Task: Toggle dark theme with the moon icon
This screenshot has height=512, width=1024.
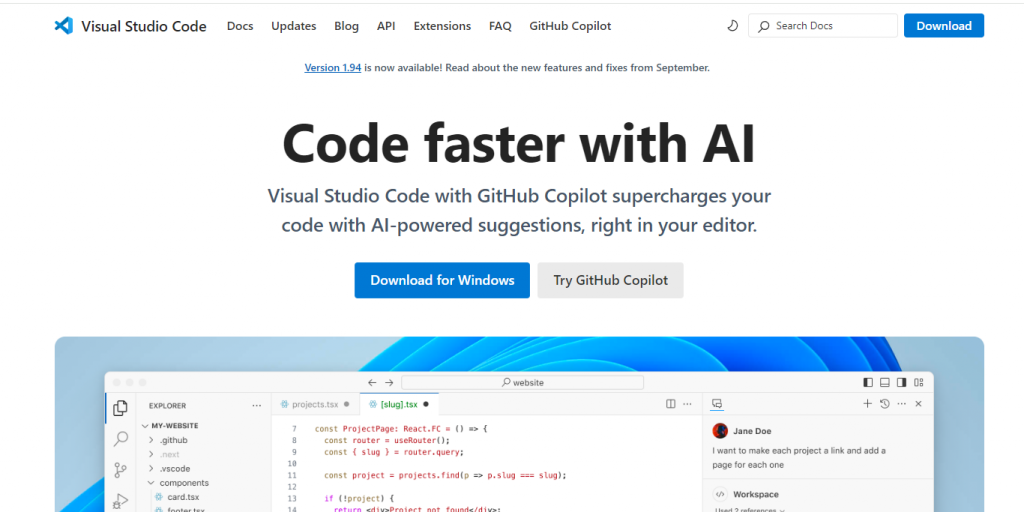Action: coord(733,26)
